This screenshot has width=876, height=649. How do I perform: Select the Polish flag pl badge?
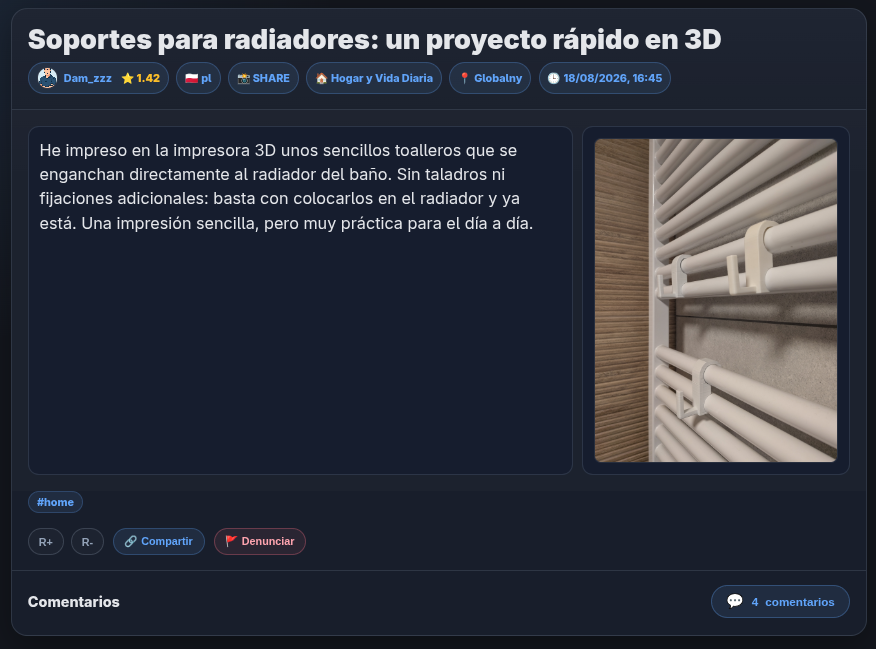pos(198,78)
